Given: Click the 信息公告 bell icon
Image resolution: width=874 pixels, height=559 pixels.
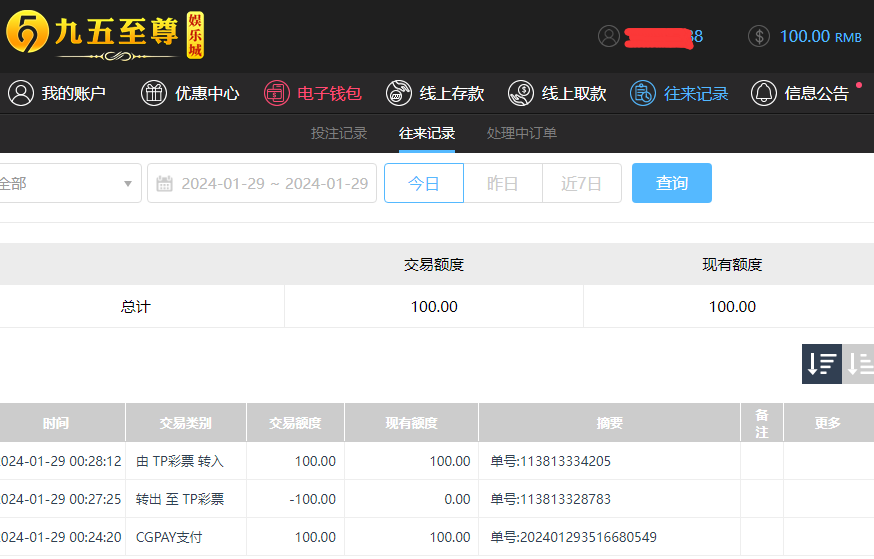Looking at the screenshot, I should (x=764, y=93).
